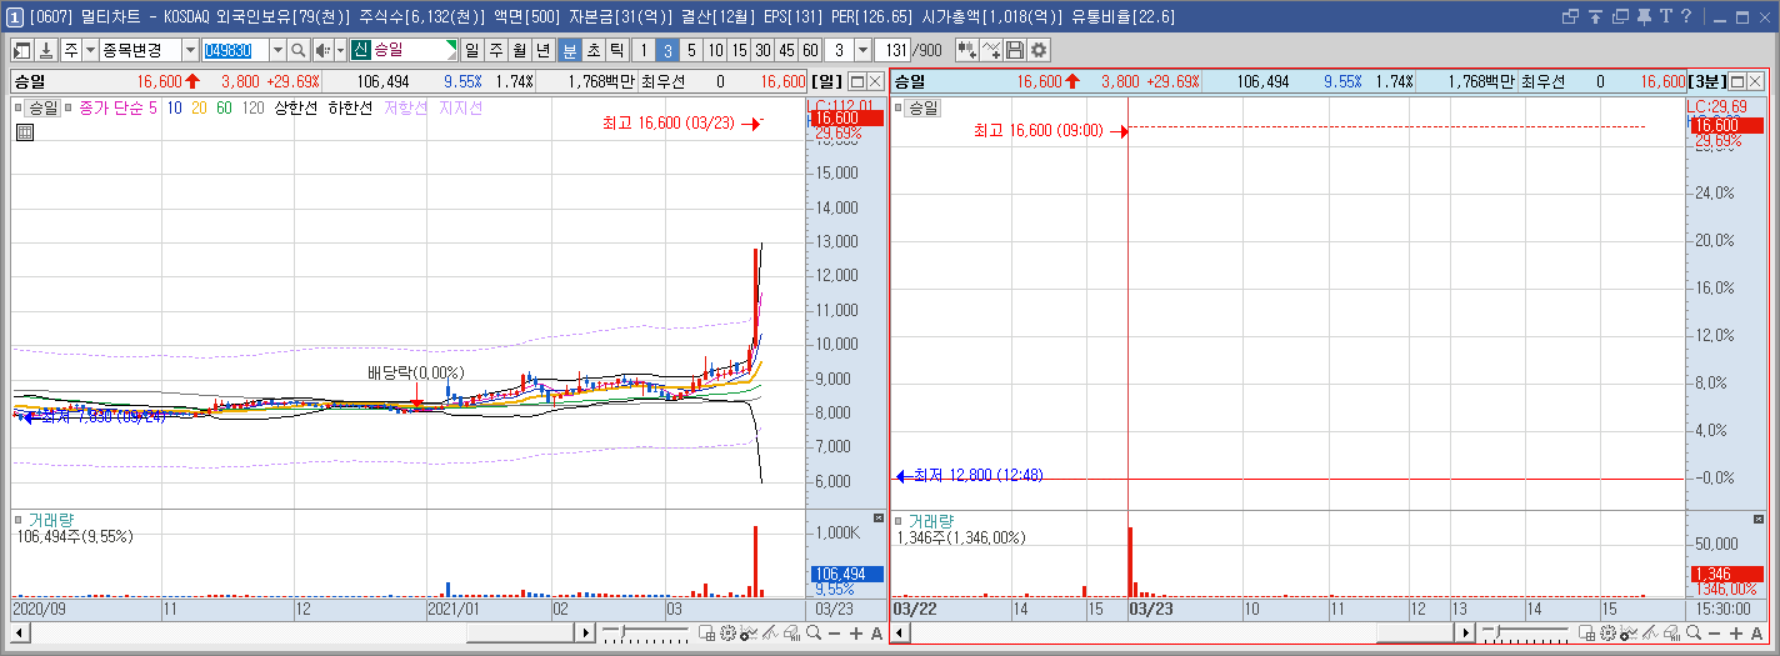
Task: Toggle the 종가 단순 moving average checkbox
Action: [68, 108]
